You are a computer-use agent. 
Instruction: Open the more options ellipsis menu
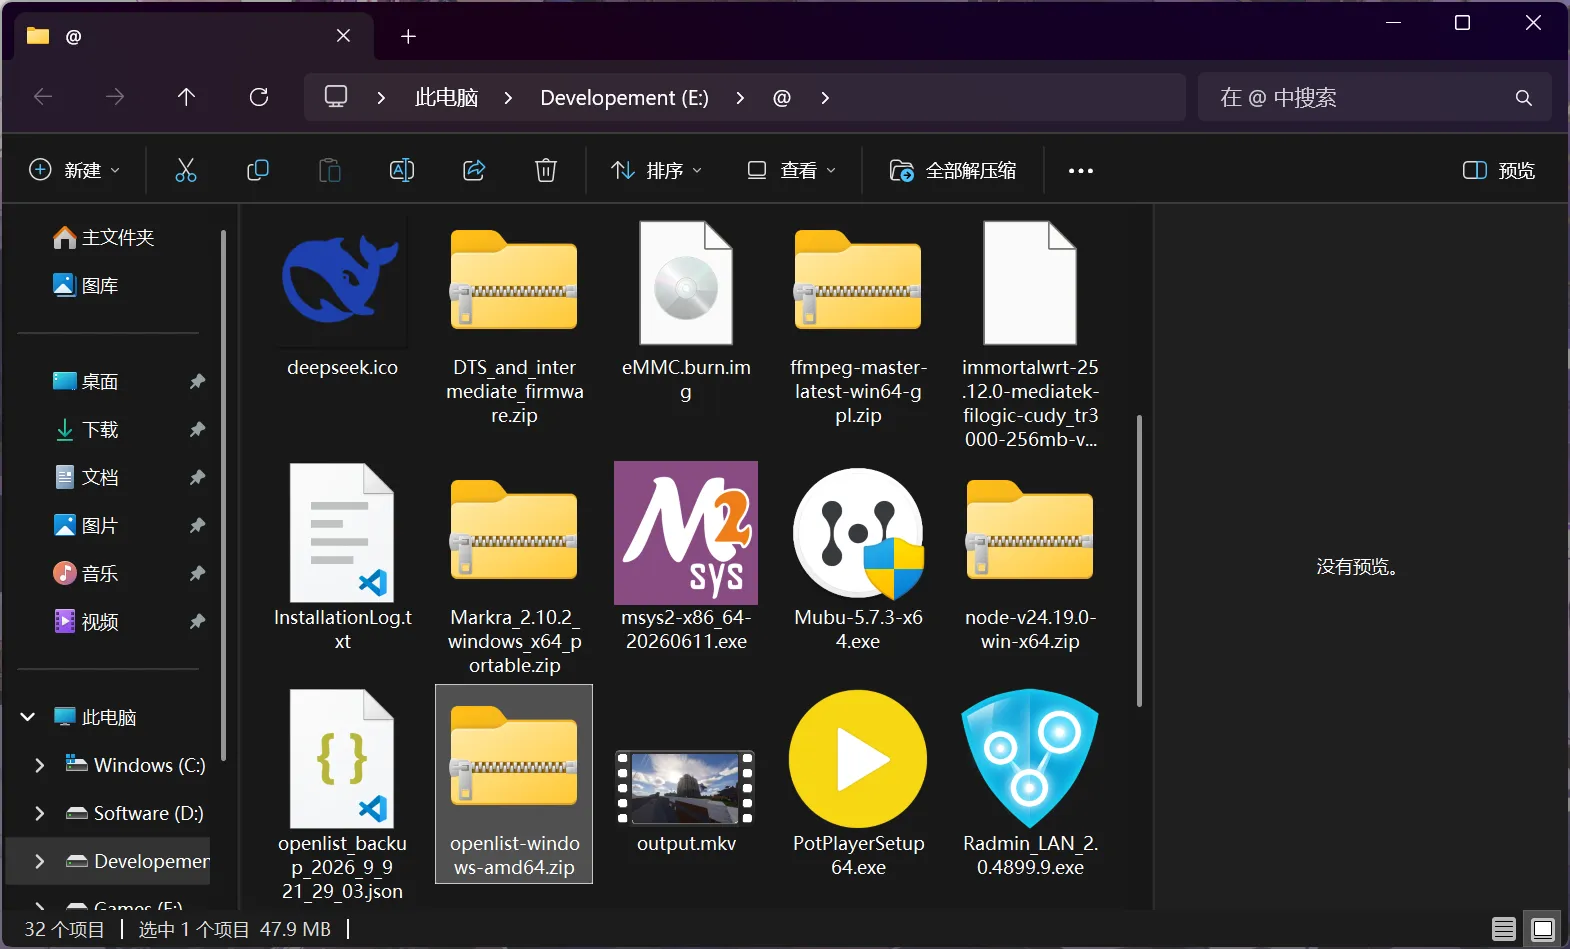1081,171
